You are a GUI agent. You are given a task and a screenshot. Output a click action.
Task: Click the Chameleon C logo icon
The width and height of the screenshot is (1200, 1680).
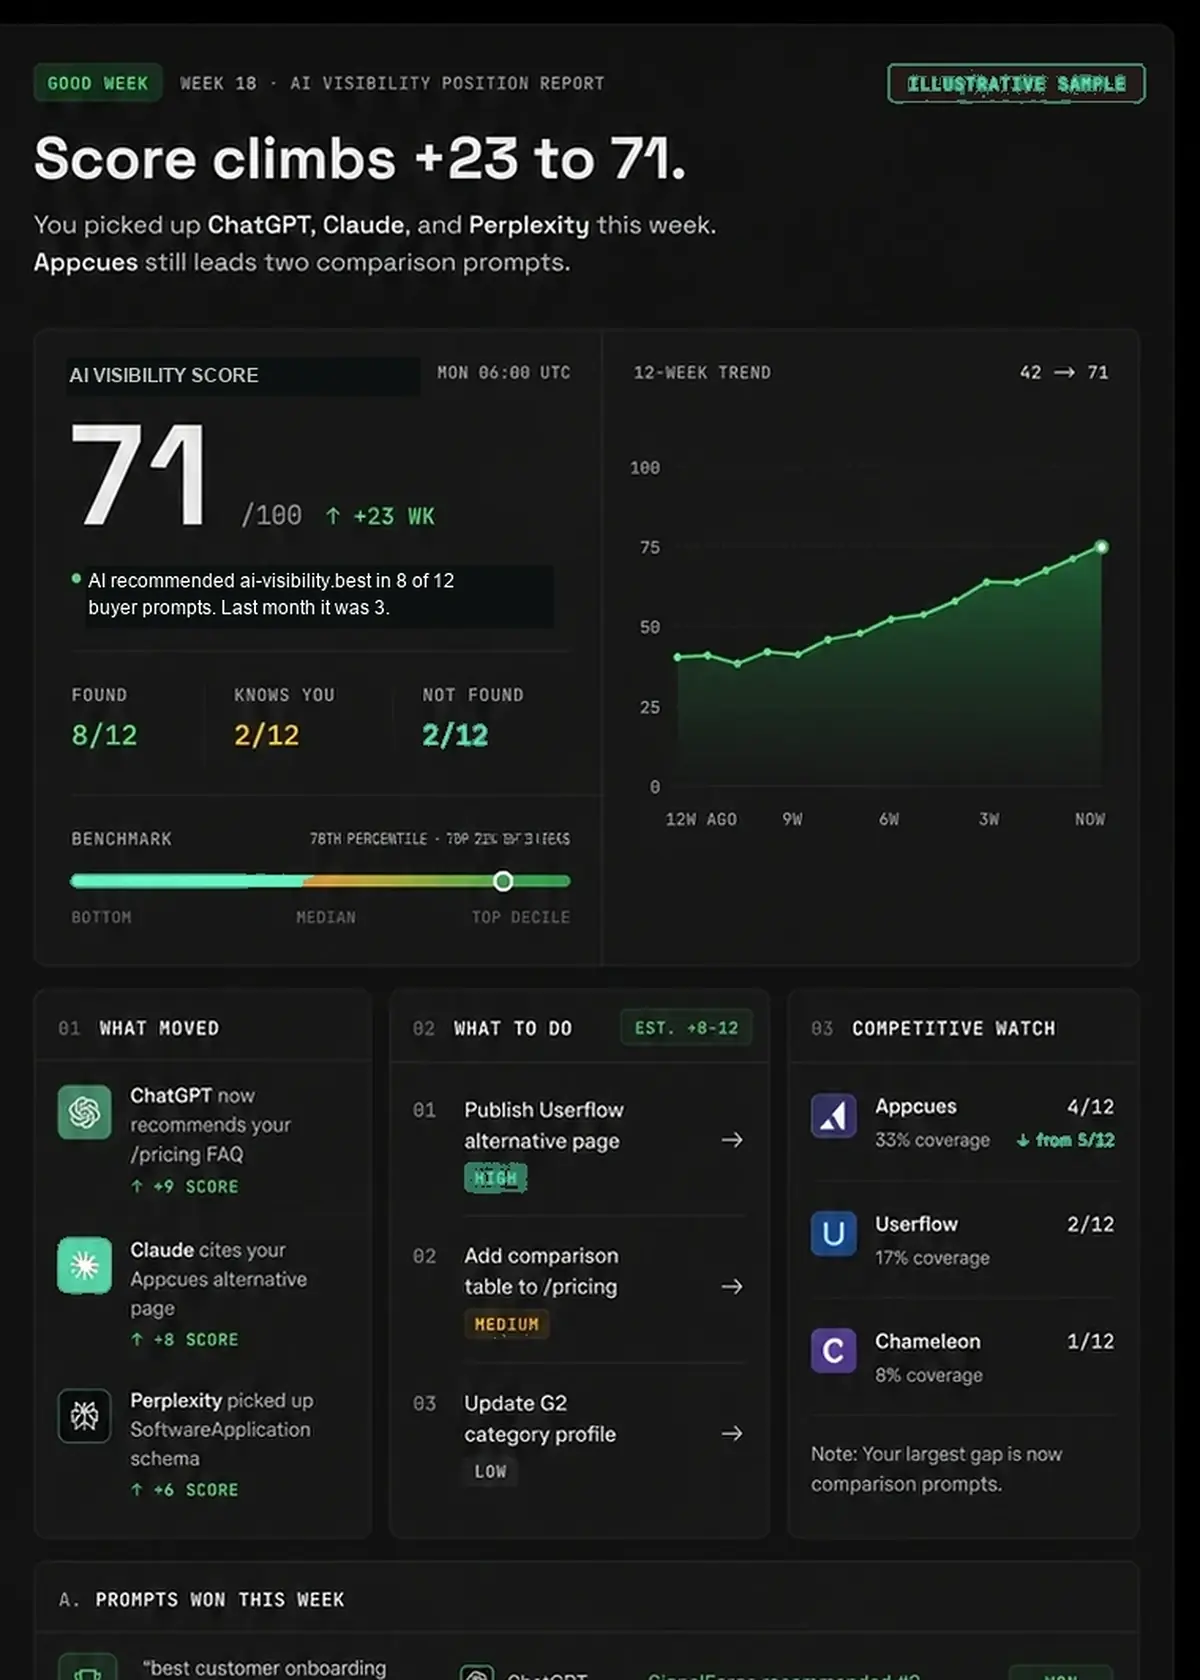coord(834,1351)
